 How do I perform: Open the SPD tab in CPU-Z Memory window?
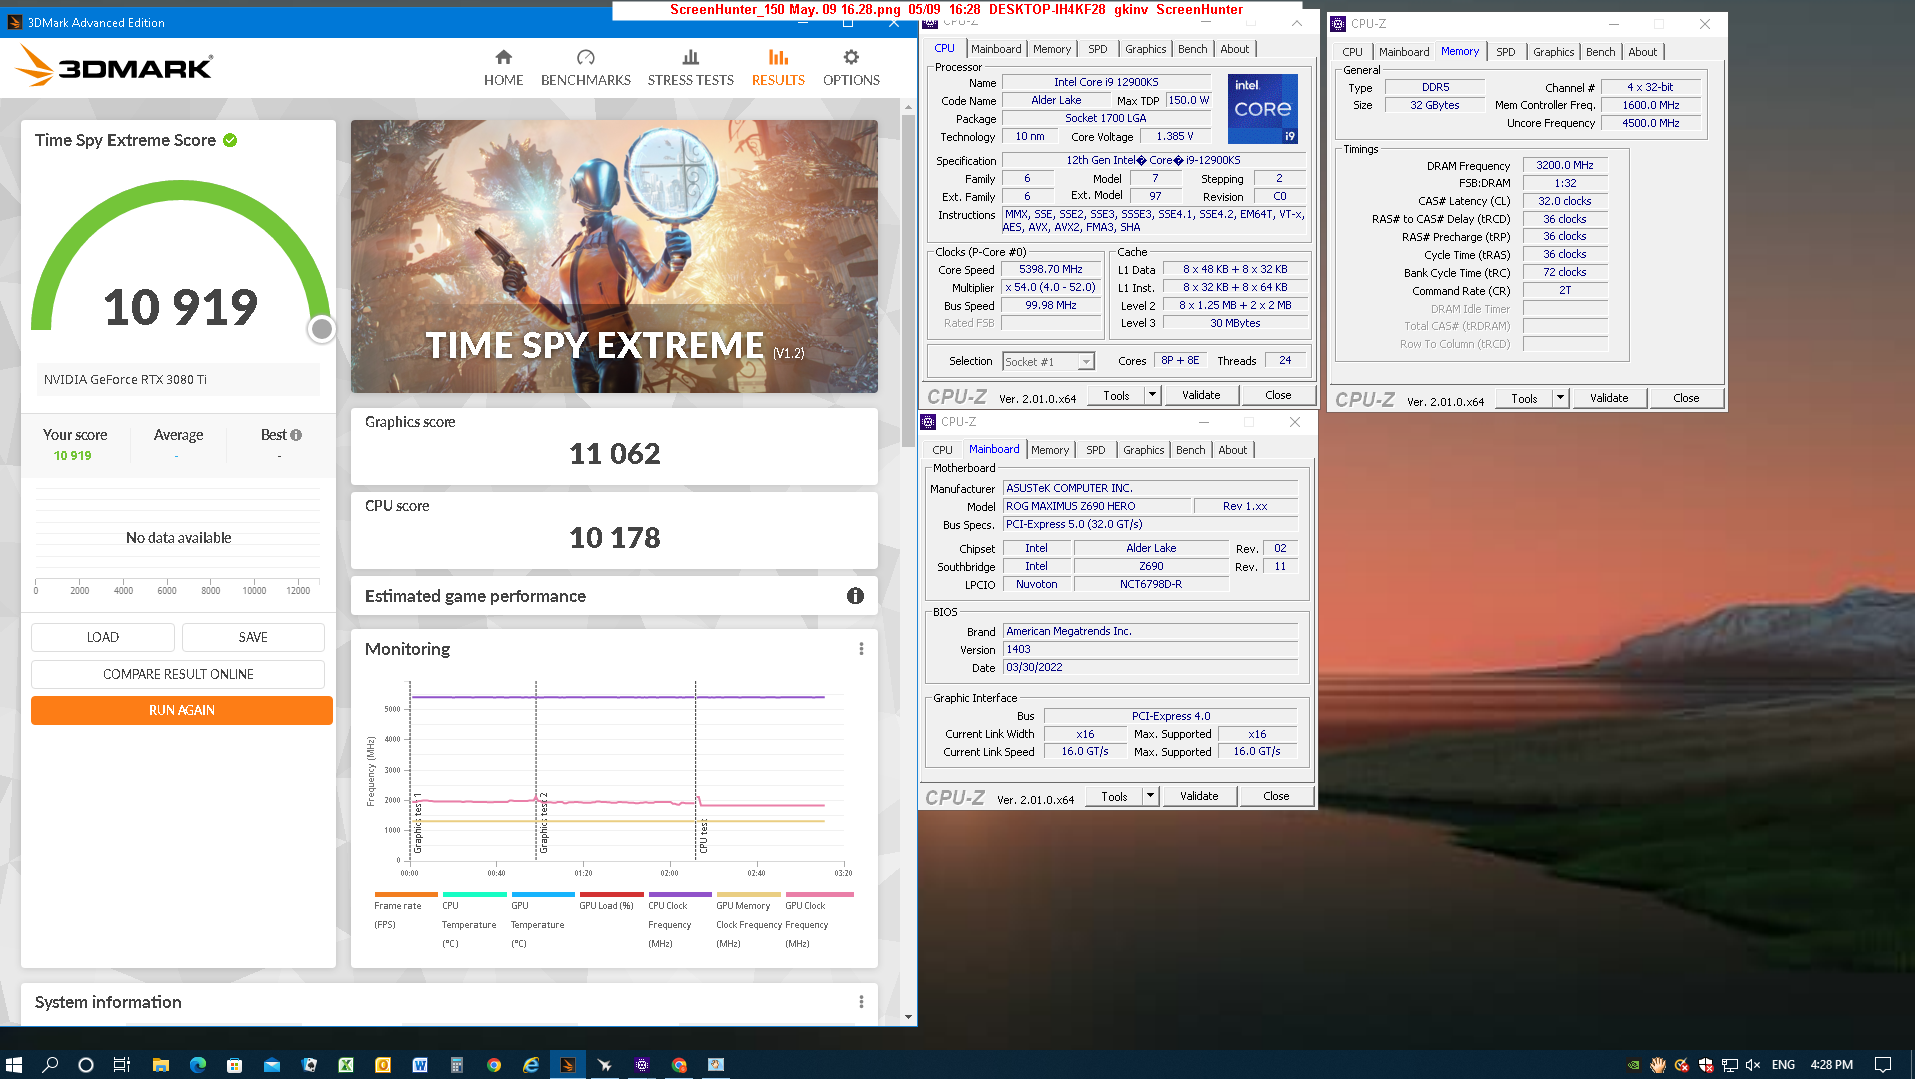tap(1506, 52)
